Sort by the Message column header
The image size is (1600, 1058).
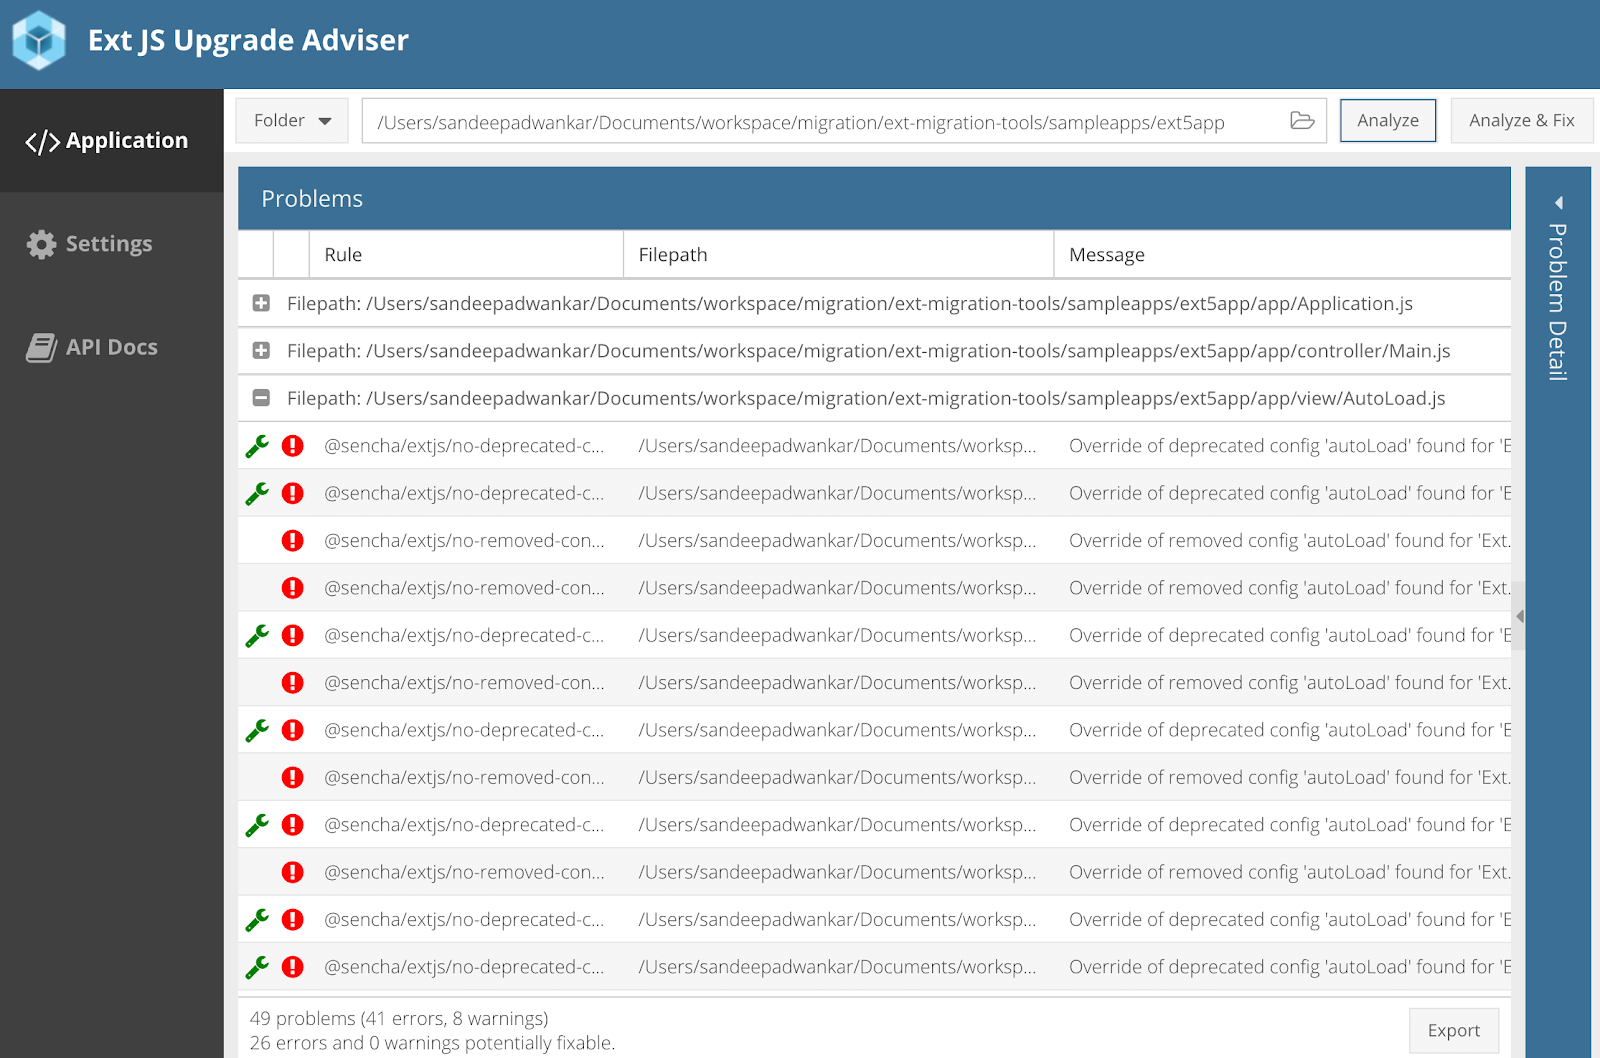[1282, 255]
